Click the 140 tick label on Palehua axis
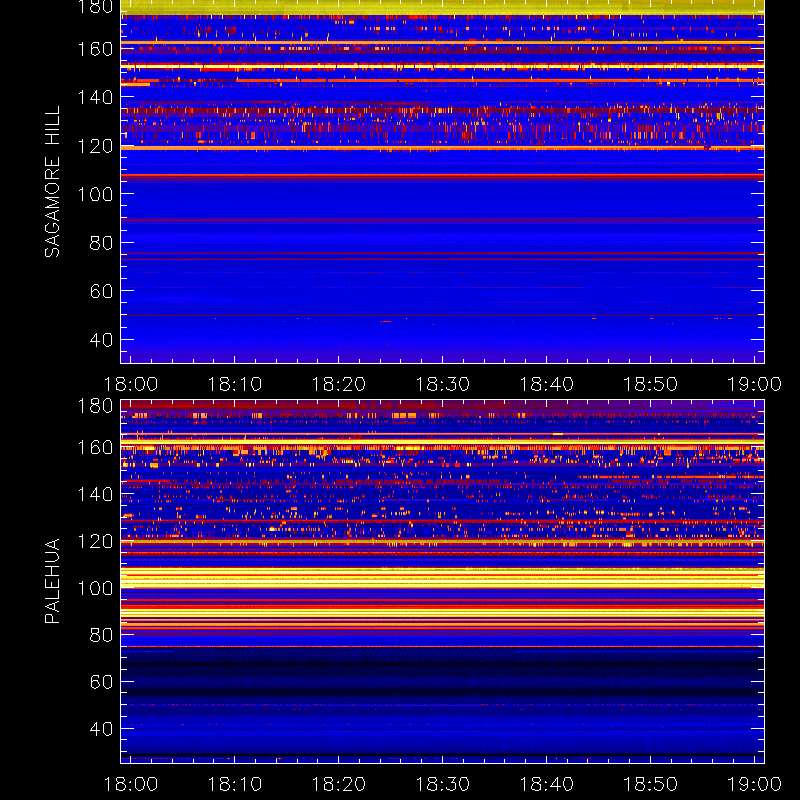The image size is (800, 800). coord(95,494)
